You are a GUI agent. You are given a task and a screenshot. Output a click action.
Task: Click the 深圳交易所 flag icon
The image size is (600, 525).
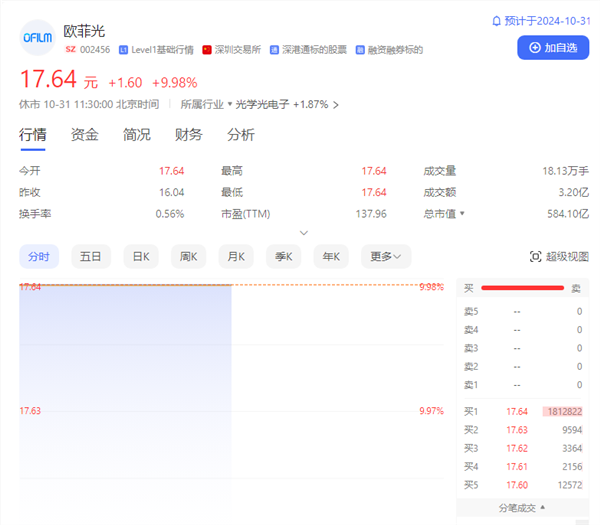[x=207, y=50]
